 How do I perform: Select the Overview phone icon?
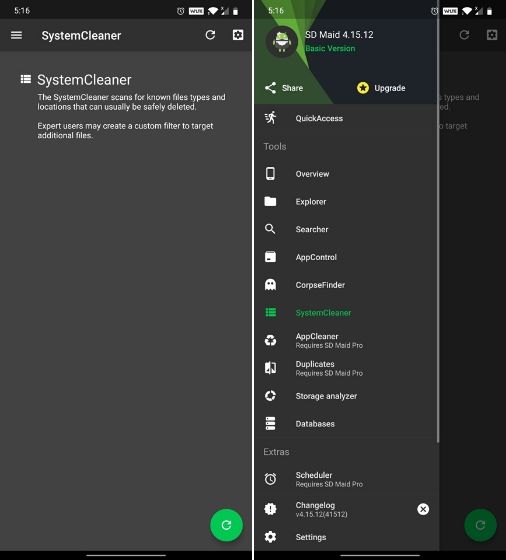(270, 174)
